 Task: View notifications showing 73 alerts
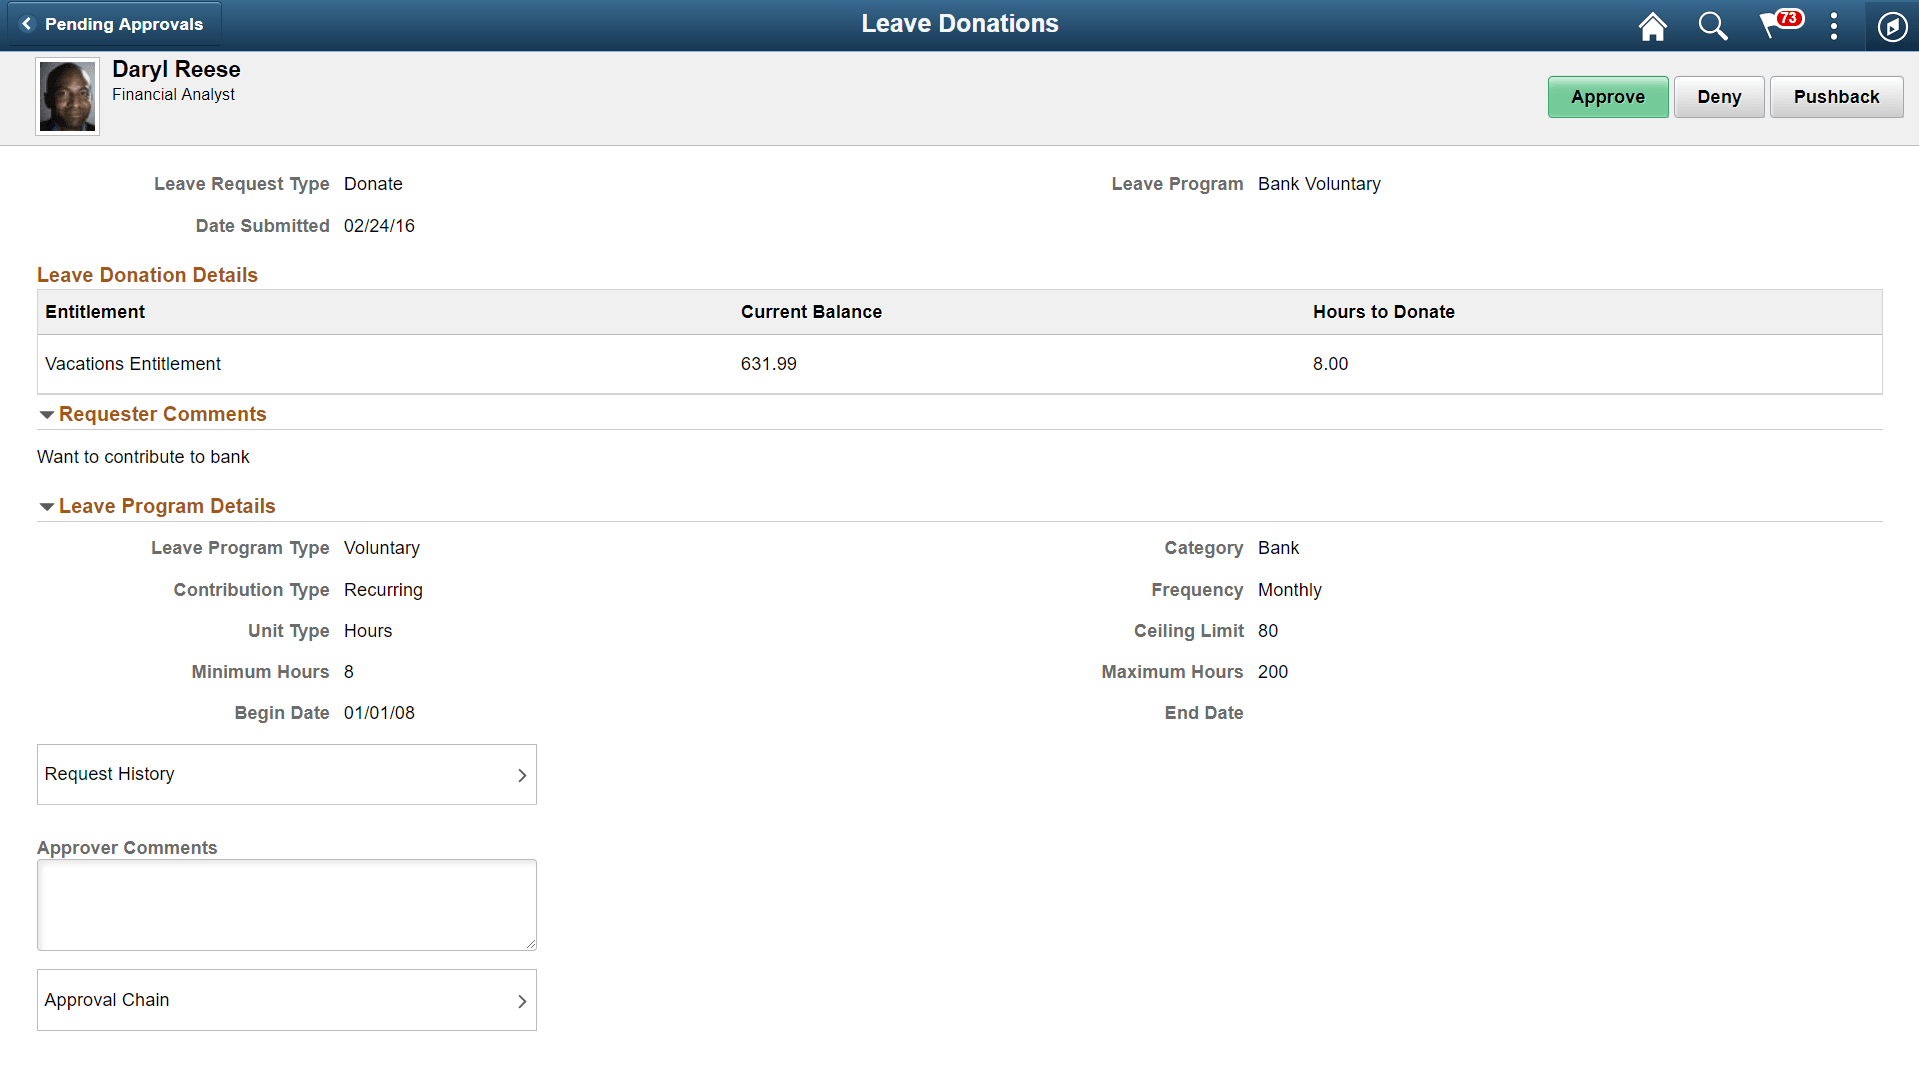(1774, 26)
